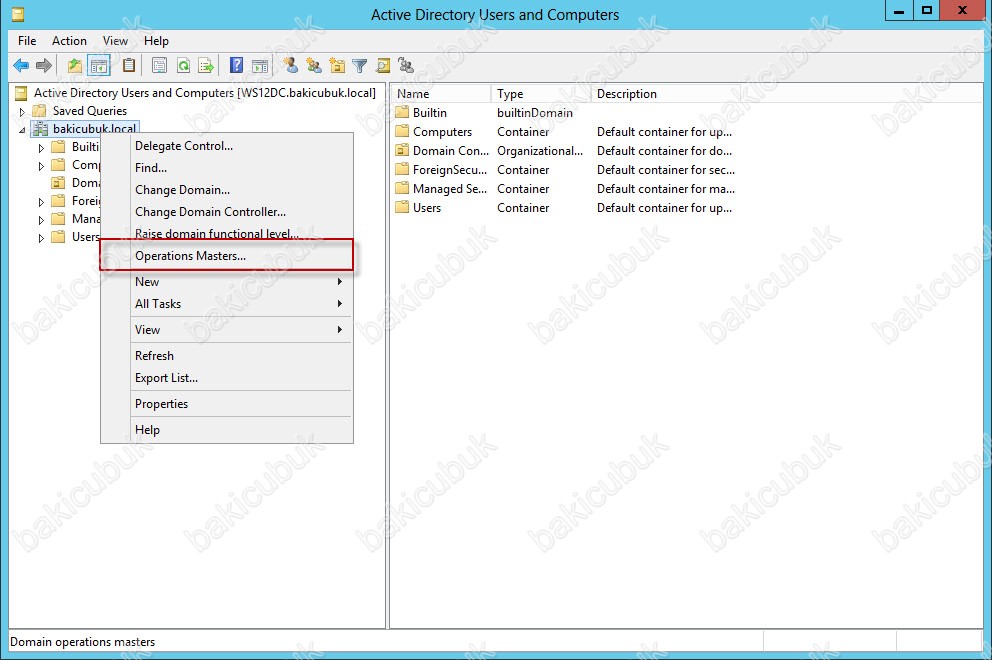992x660 pixels.
Task: Sort by the Description column header
Action: (666, 94)
